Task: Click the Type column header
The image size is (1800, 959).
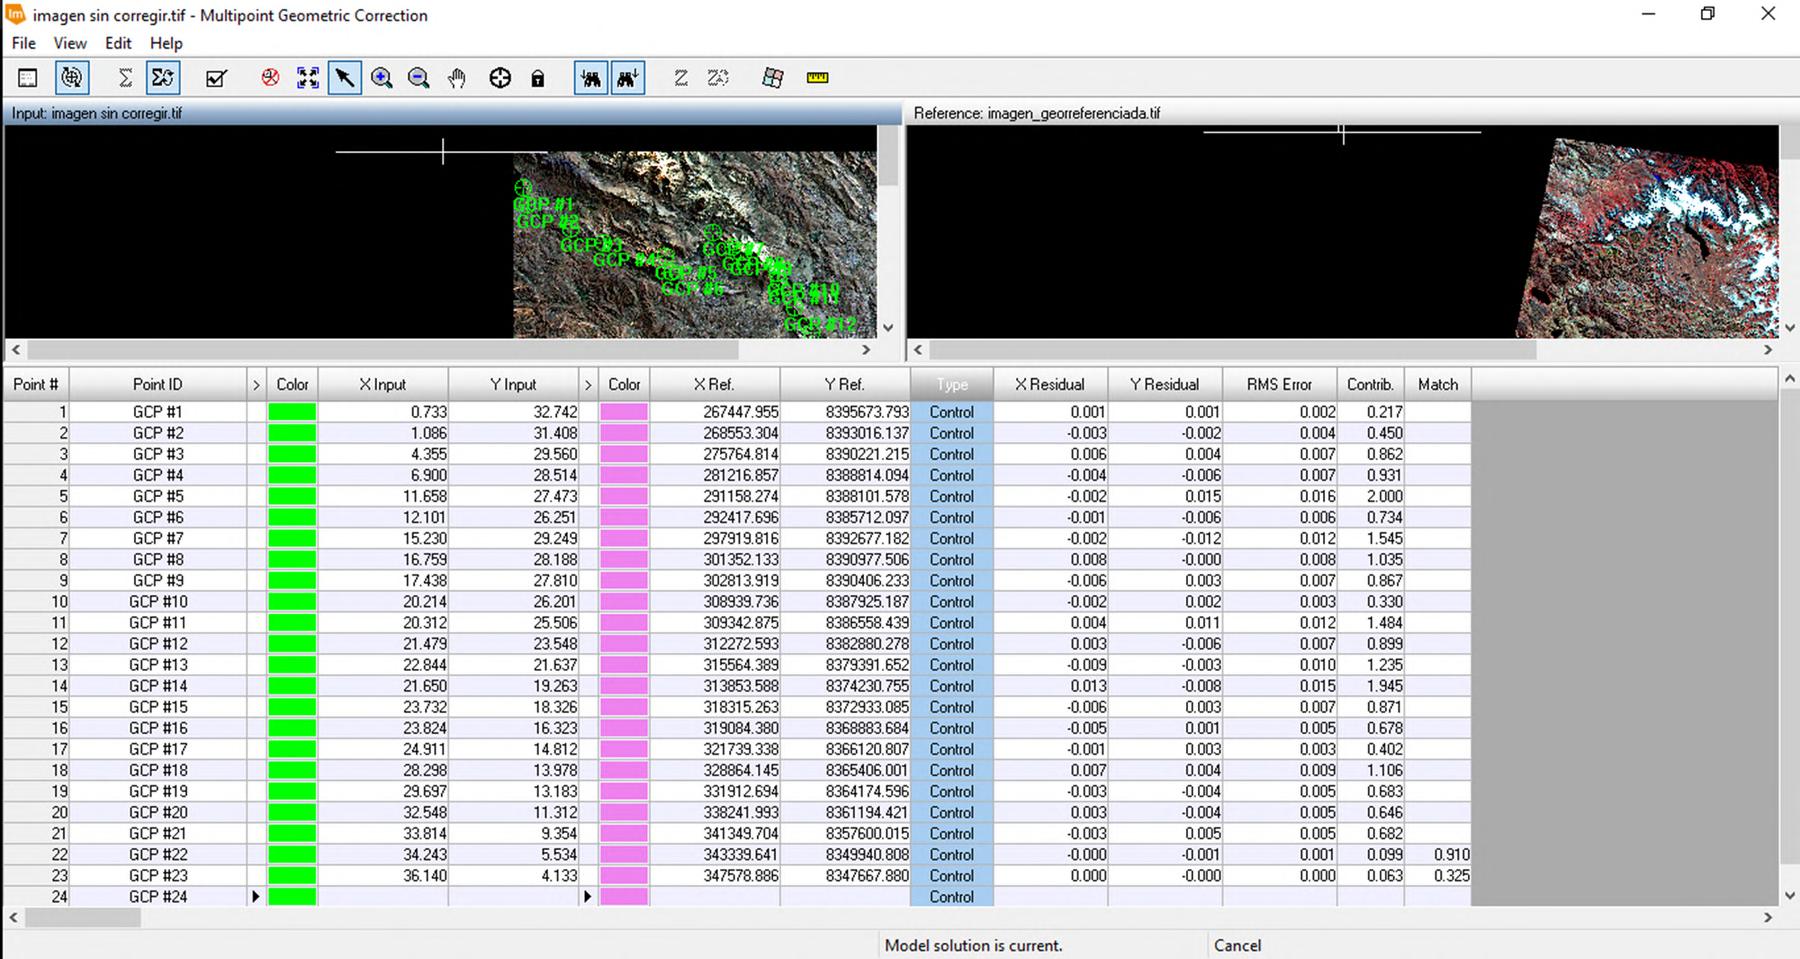Action: click(952, 384)
